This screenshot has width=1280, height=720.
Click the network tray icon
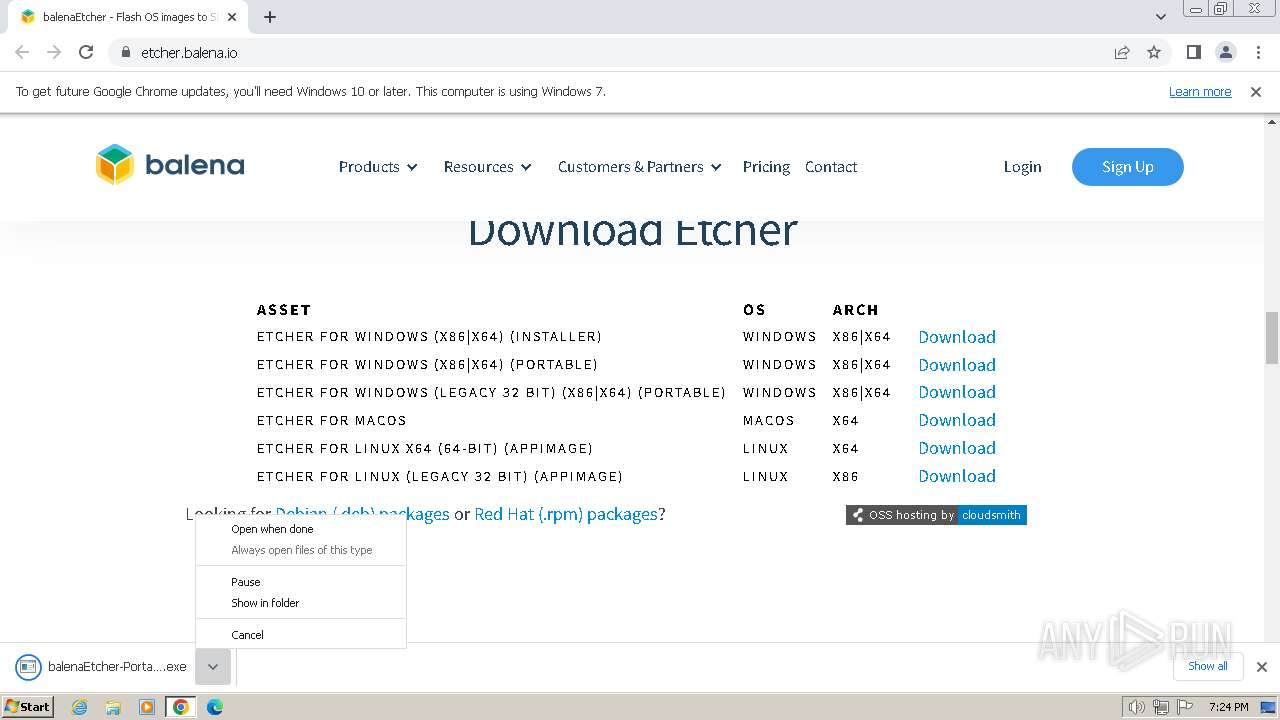1161,707
